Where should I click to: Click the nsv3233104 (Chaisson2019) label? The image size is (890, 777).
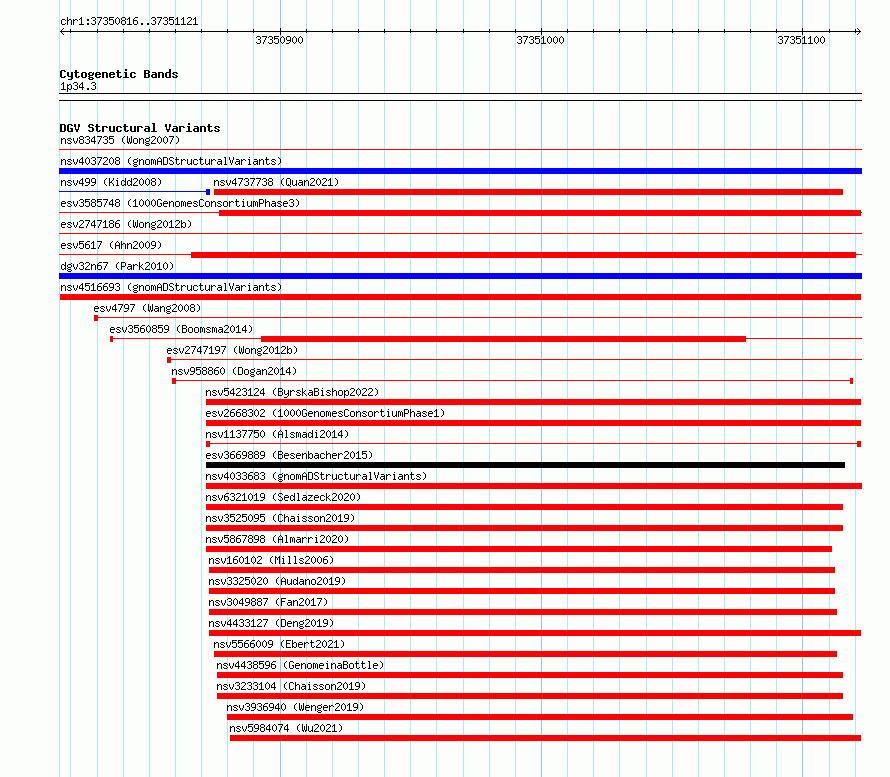[x=291, y=686]
